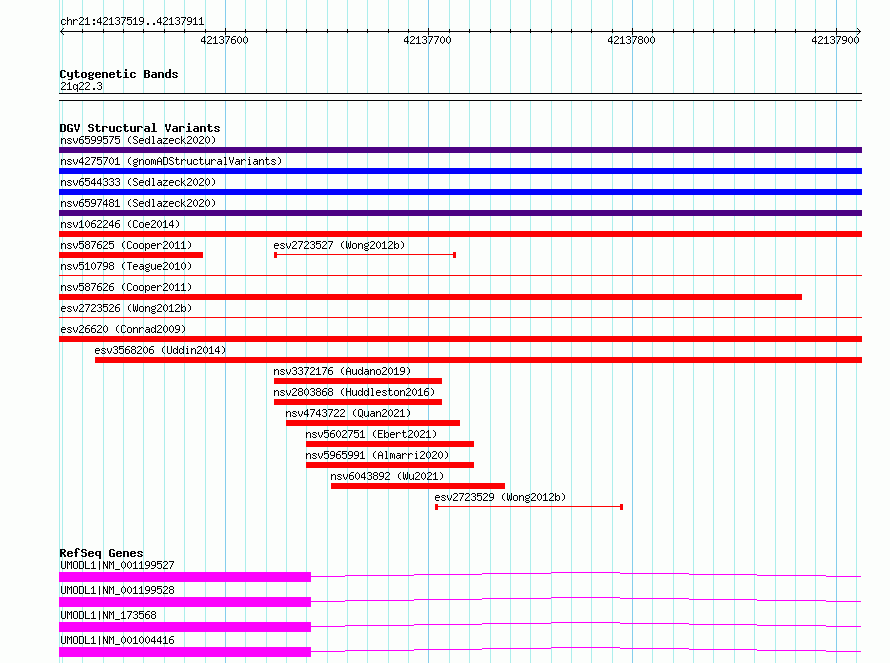The image size is (890, 663).
Task: Open UMODL1|NM_001199527 gene label
Action: (x=117, y=565)
